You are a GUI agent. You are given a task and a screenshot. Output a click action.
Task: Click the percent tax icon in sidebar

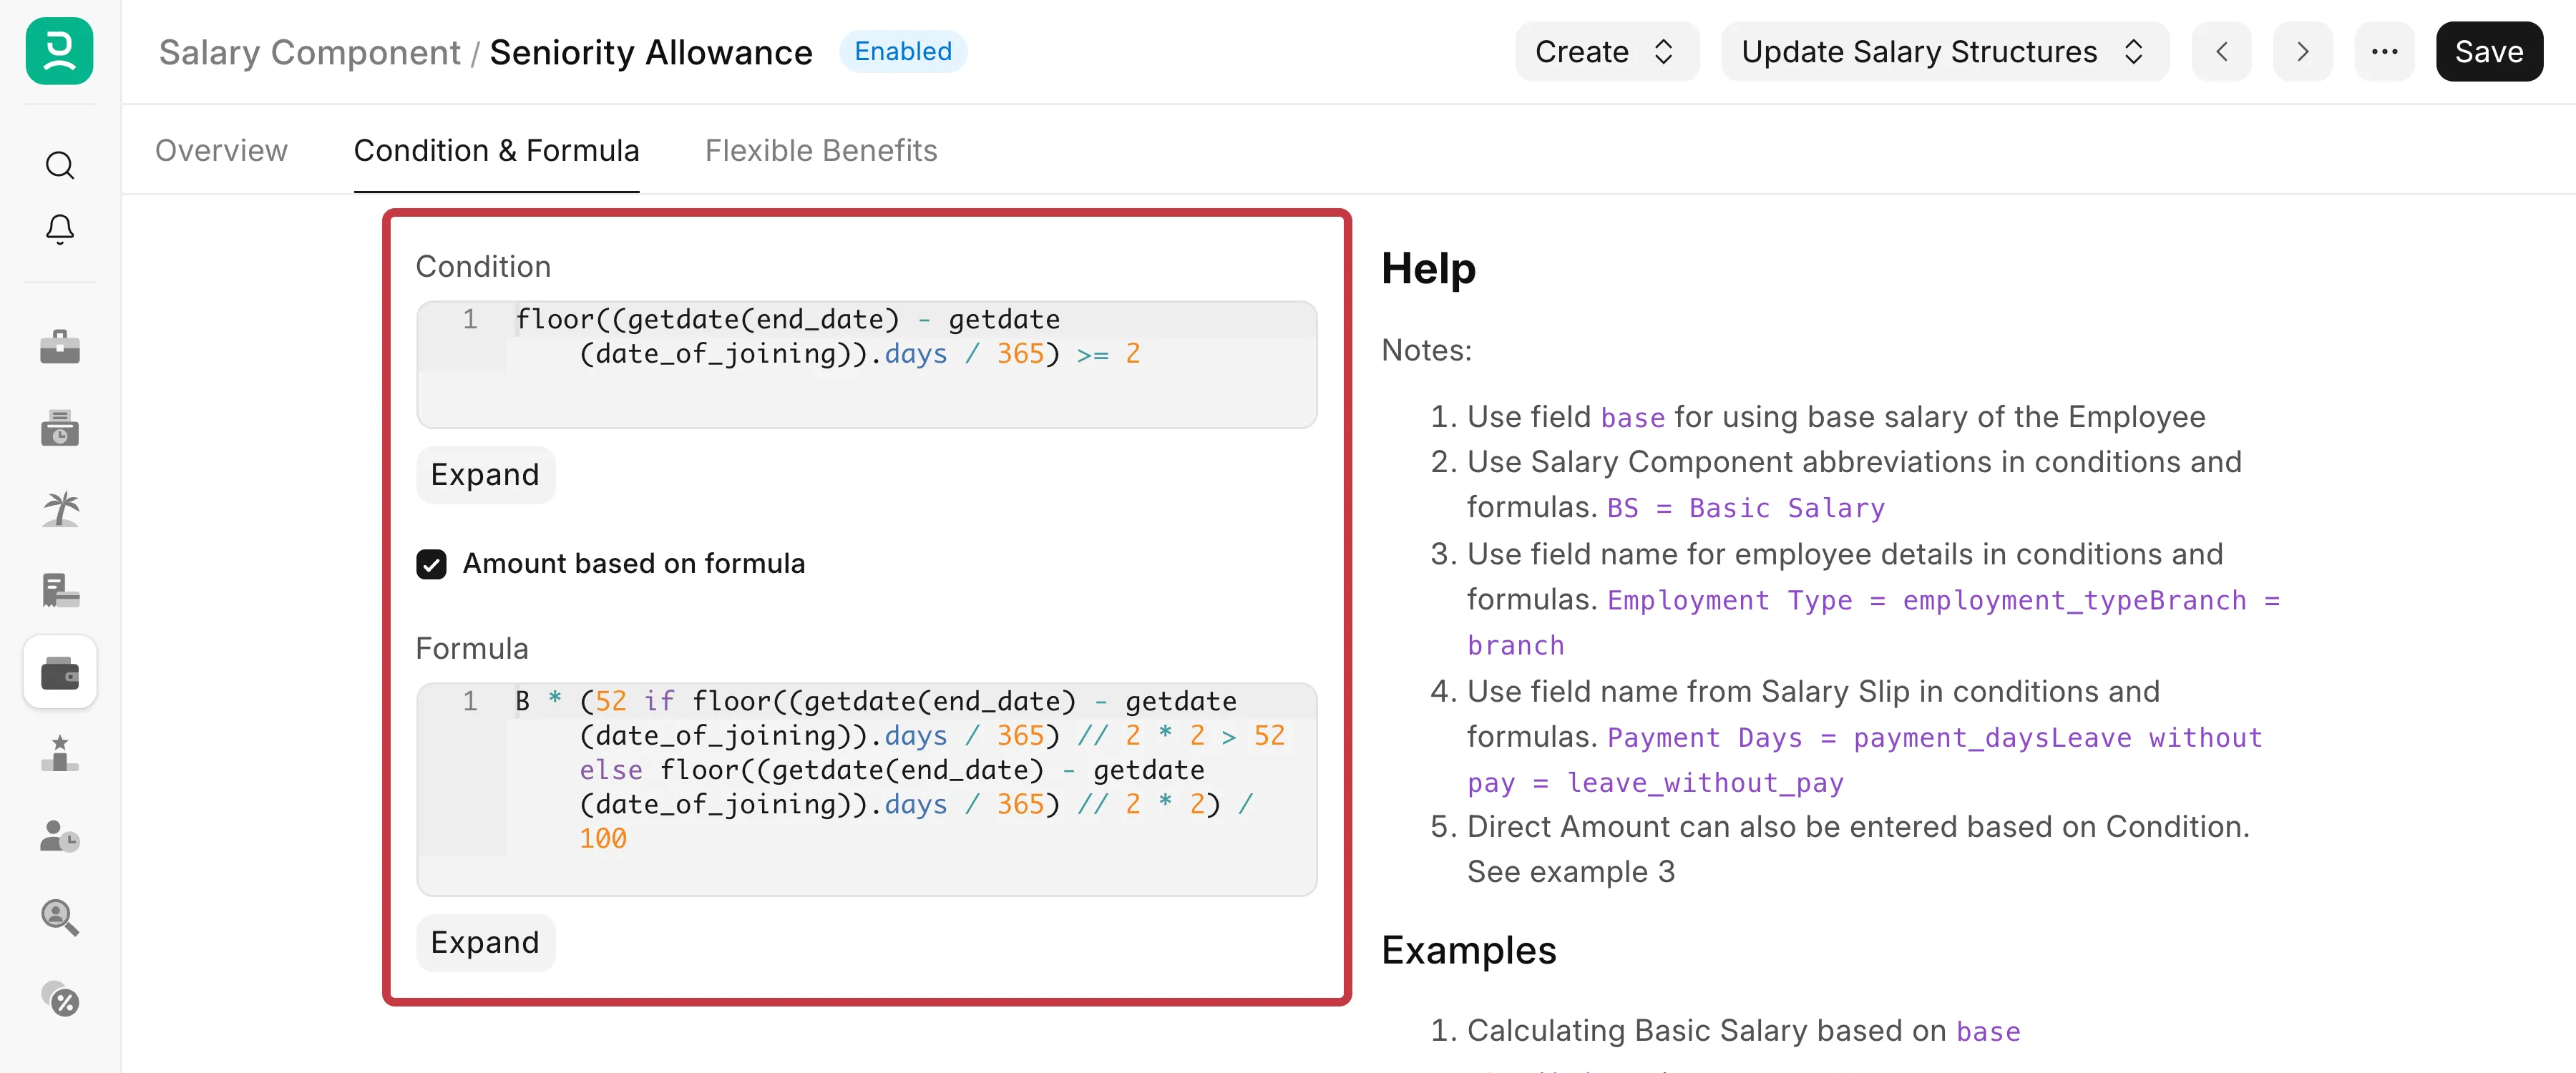click(60, 997)
